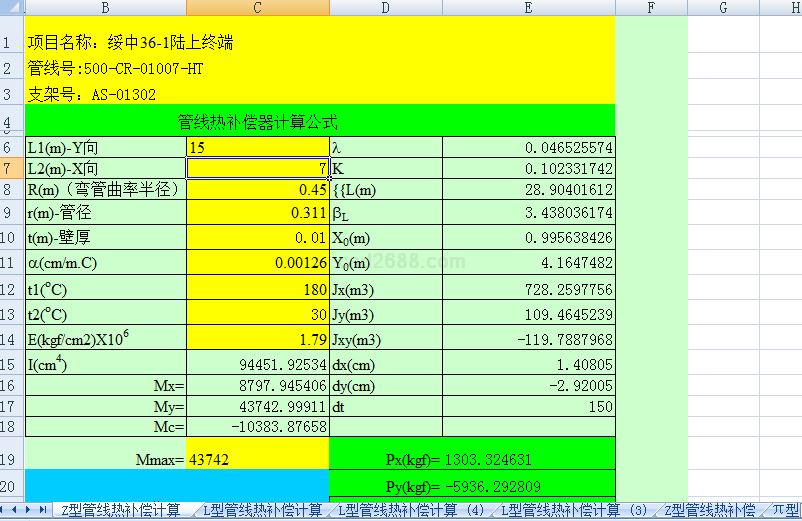Select the t1 temperature value cell 180
This screenshot has width=802, height=521.
tap(257, 290)
